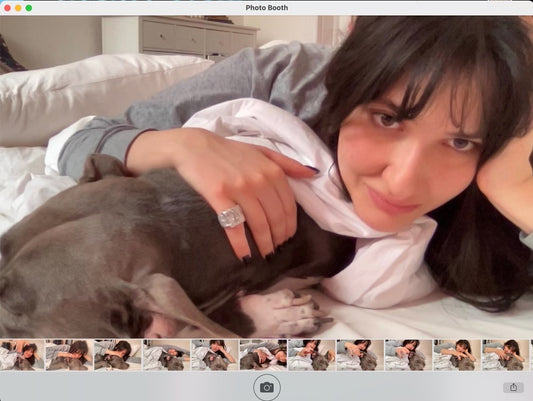Select the fourth thumbnail in the photo strip
Viewport: 533px width, 401px height.
click(x=166, y=355)
